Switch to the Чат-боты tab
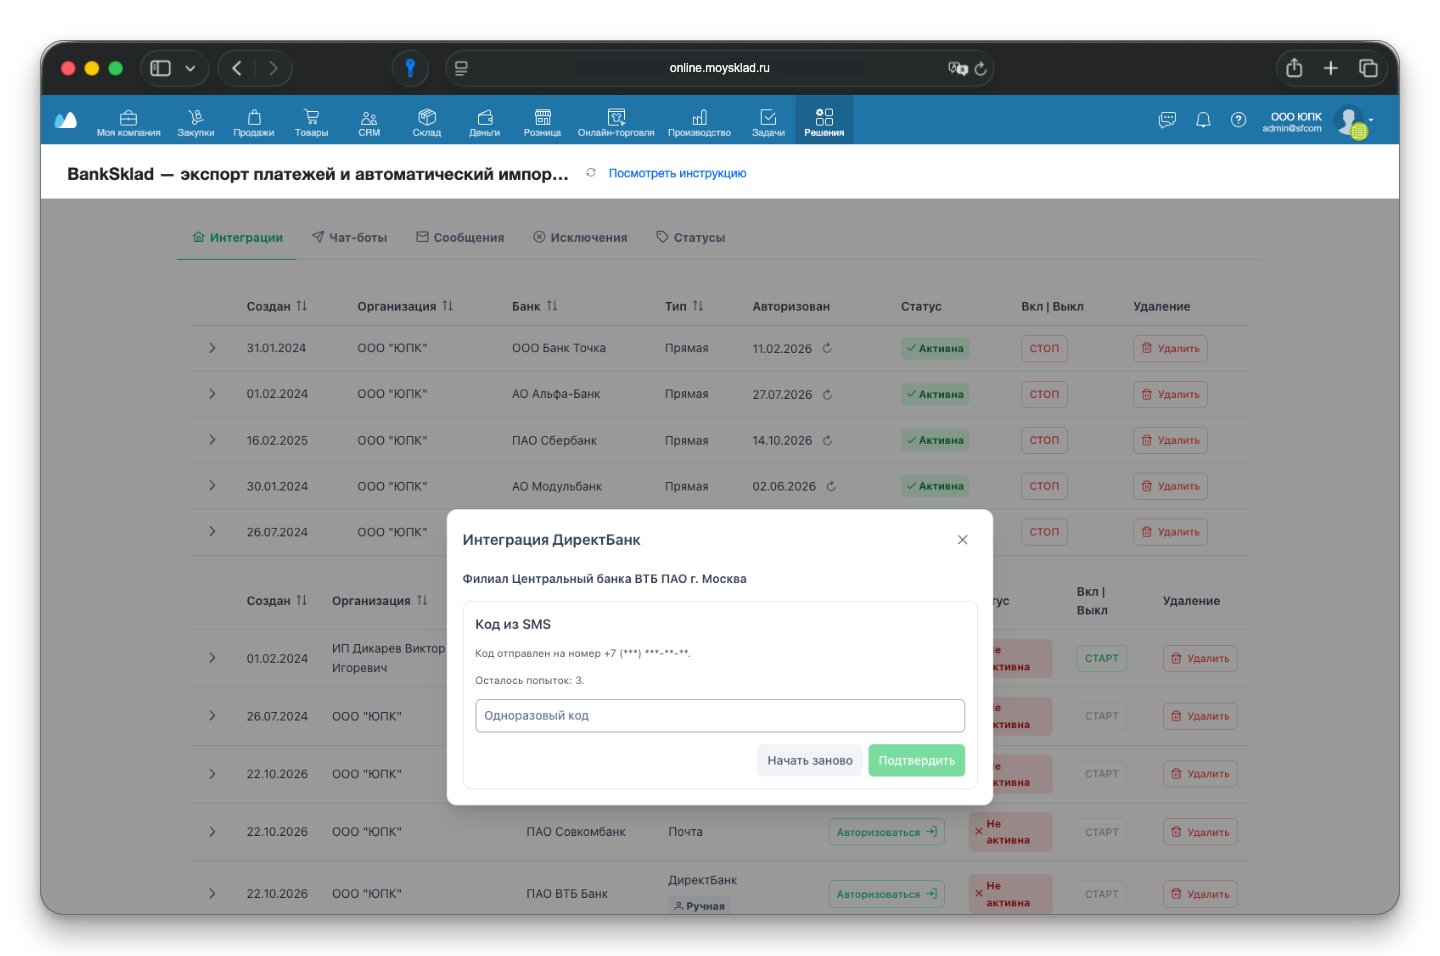 point(349,238)
